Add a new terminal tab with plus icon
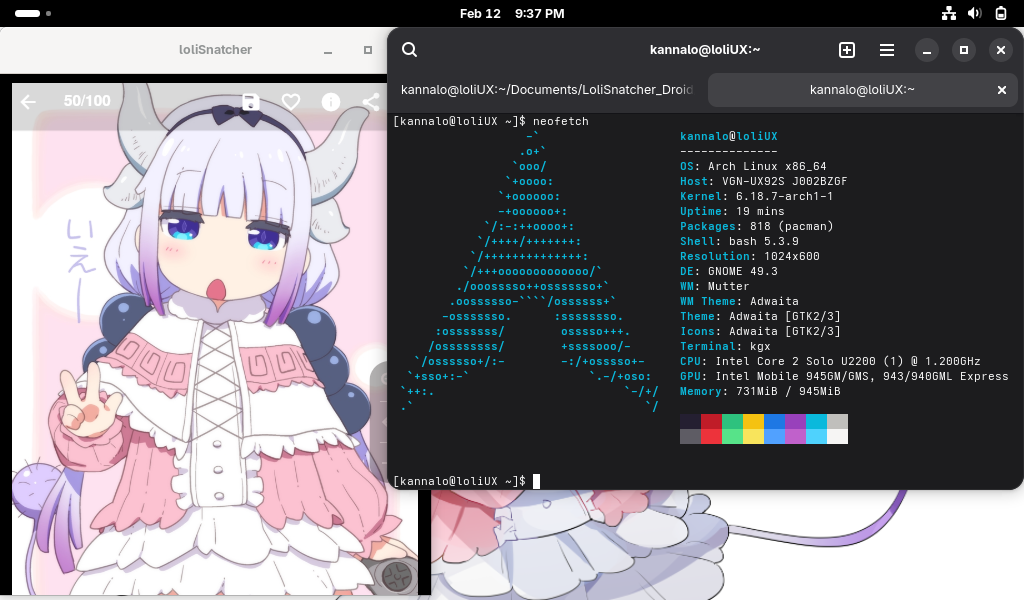 click(847, 50)
